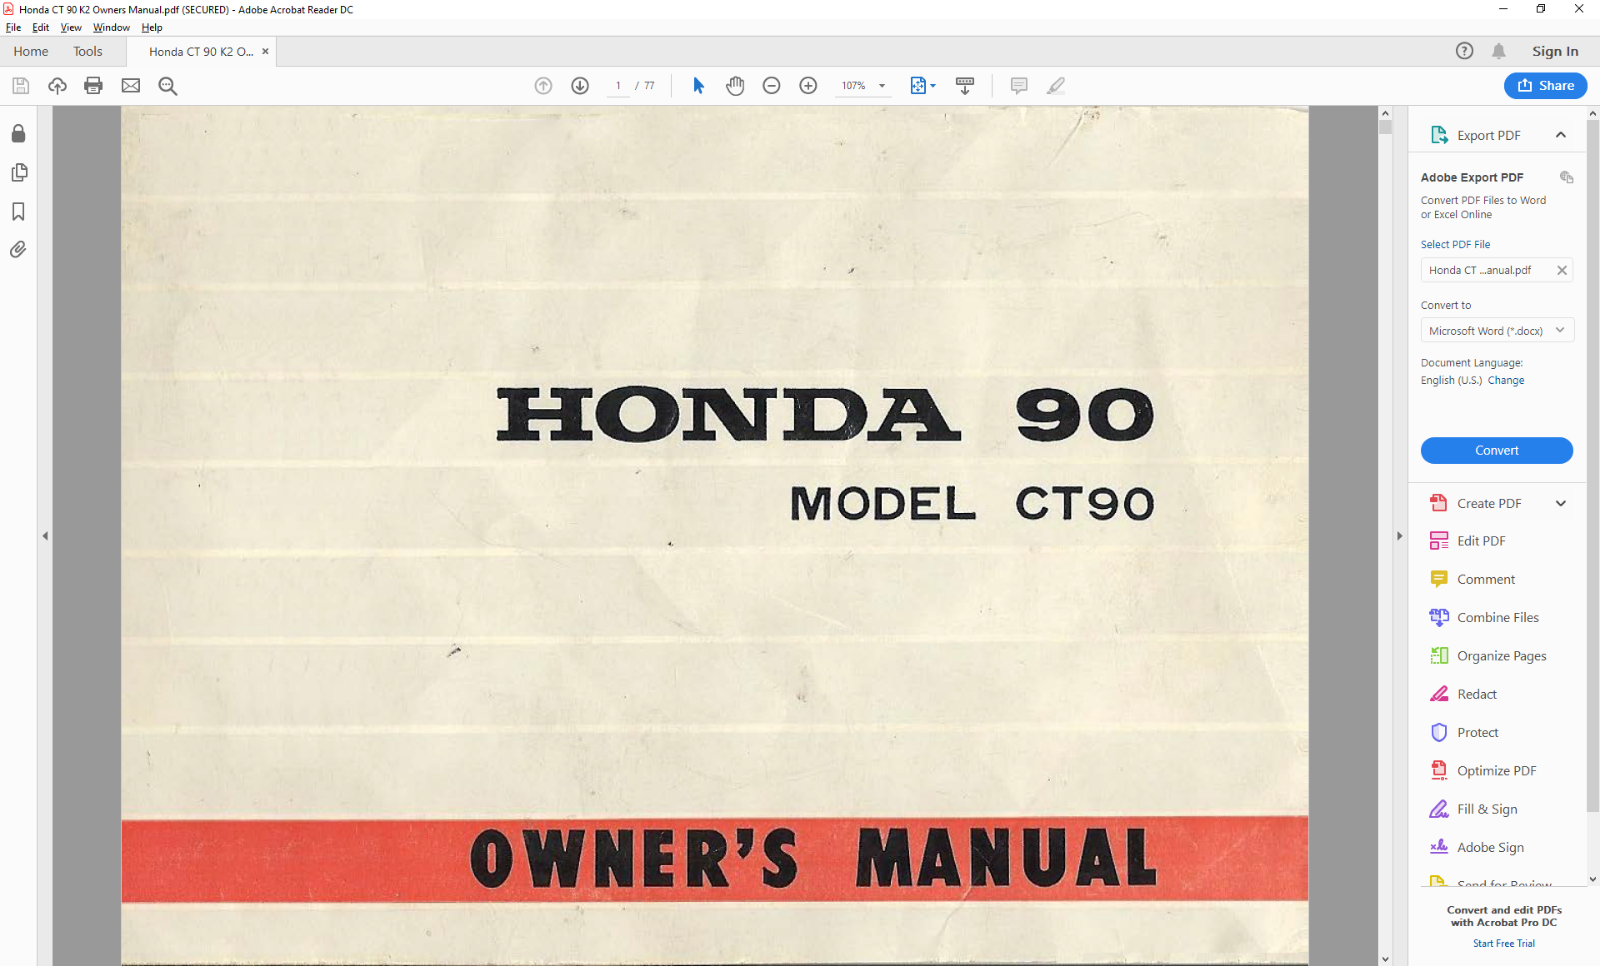Activate the Hand pan tool
Image resolution: width=1600 pixels, height=966 pixels.
[x=735, y=86]
